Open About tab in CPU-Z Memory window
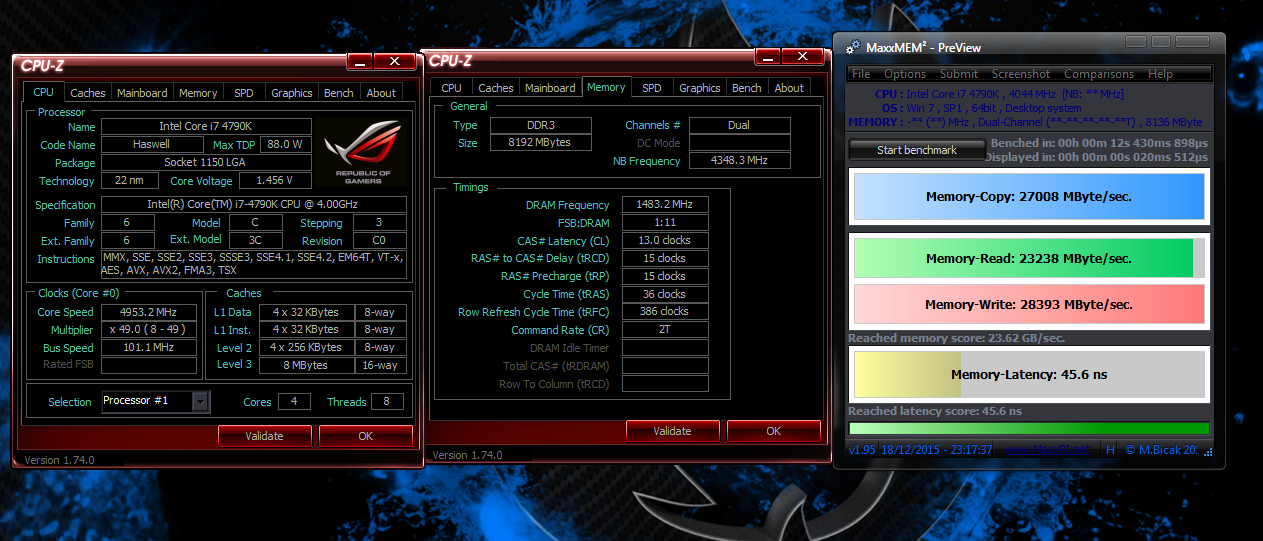1263x541 pixels. tap(789, 88)
